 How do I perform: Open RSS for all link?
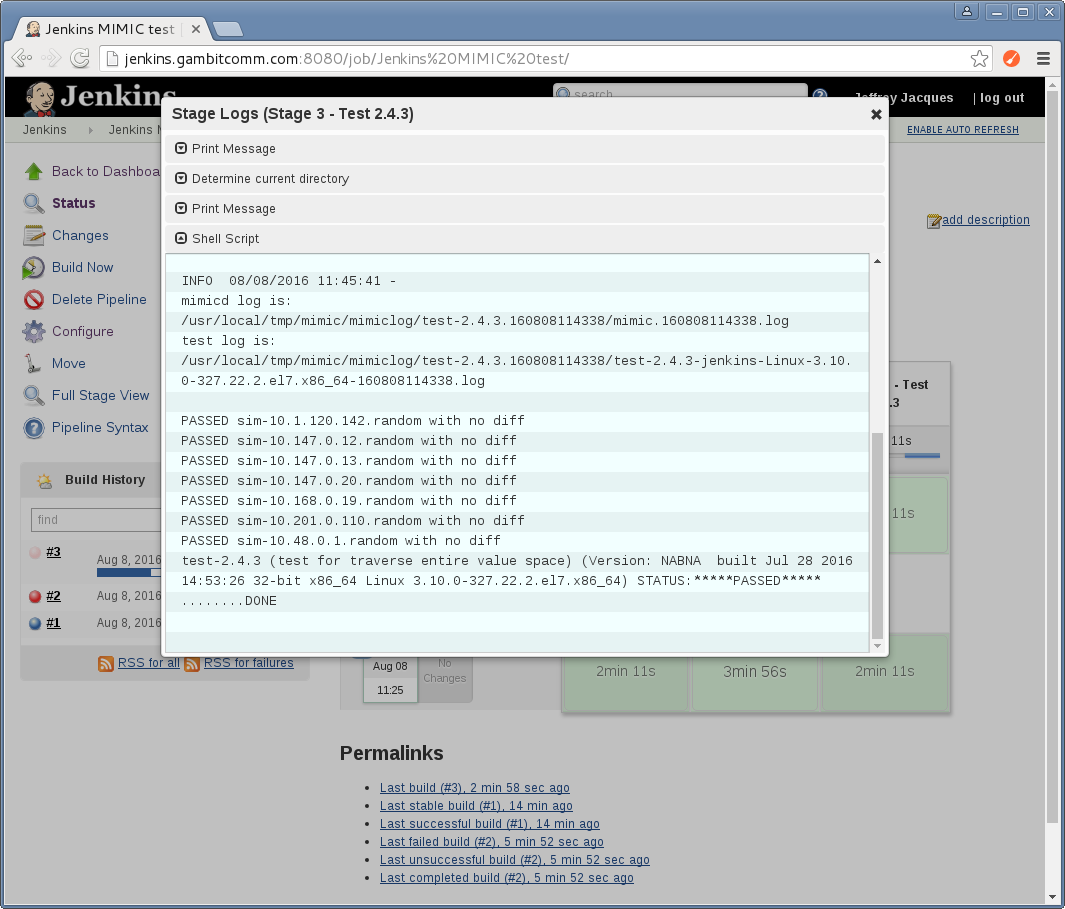click(x=149, y=662)
